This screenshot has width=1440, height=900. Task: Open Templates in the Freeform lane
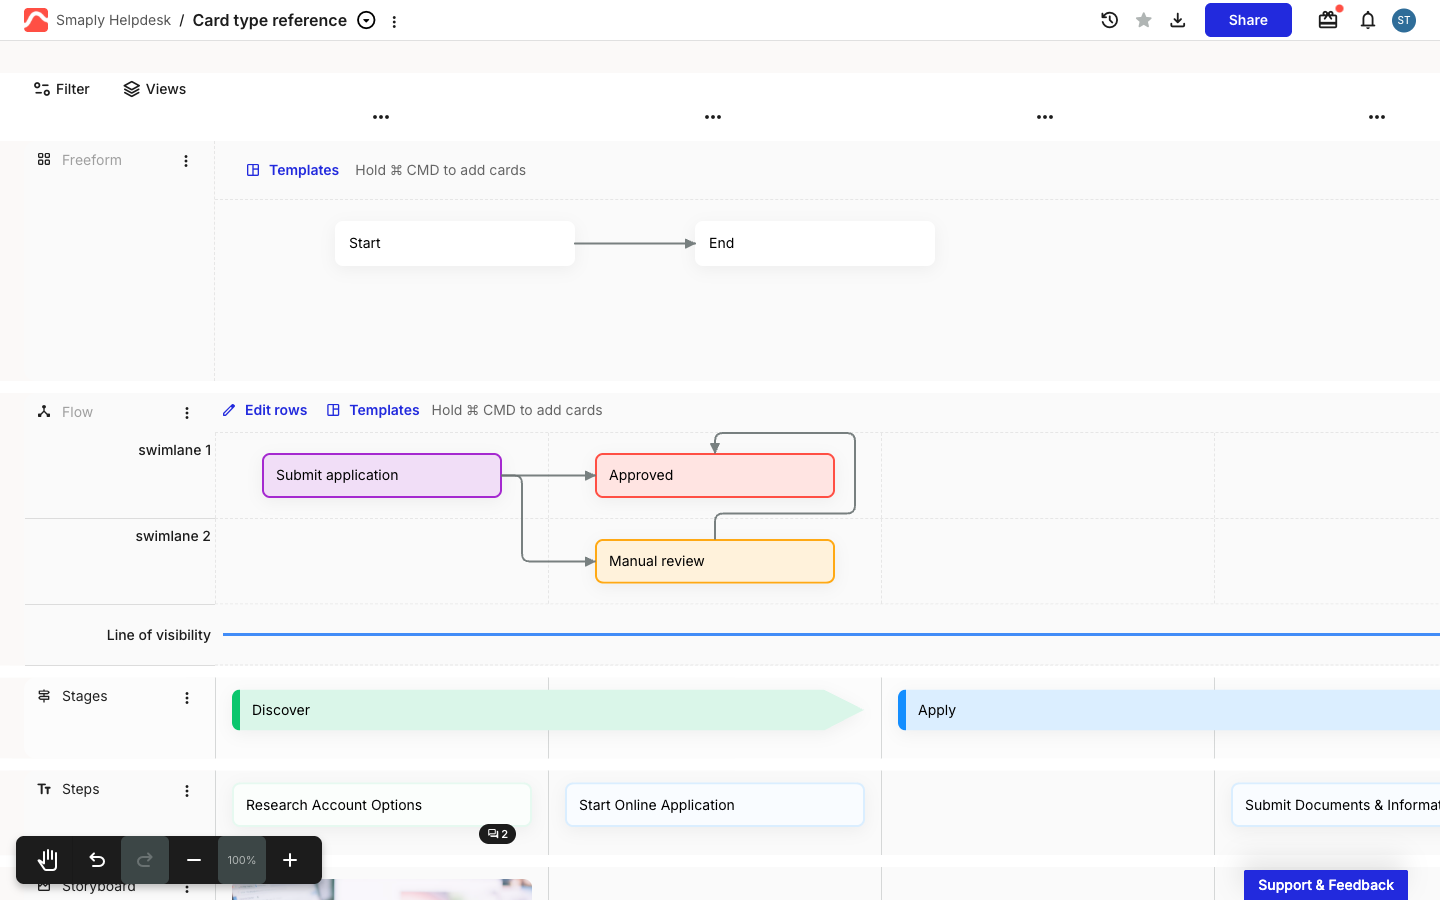[293, 170]
